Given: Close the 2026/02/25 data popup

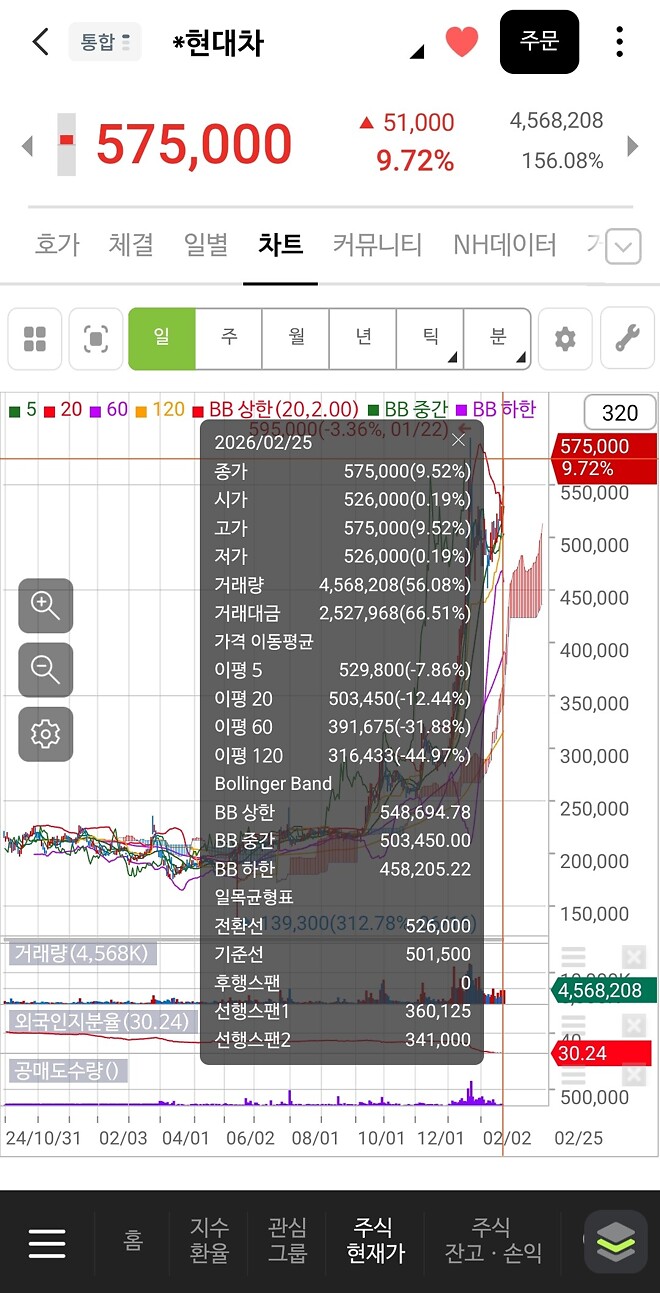Looking at the screenshot, I should pyautogui.click(x=459, y=440).
